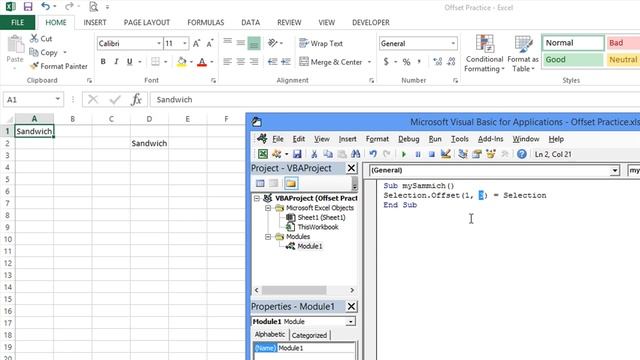Click the Insert Function fx icon

coord(136,99)
